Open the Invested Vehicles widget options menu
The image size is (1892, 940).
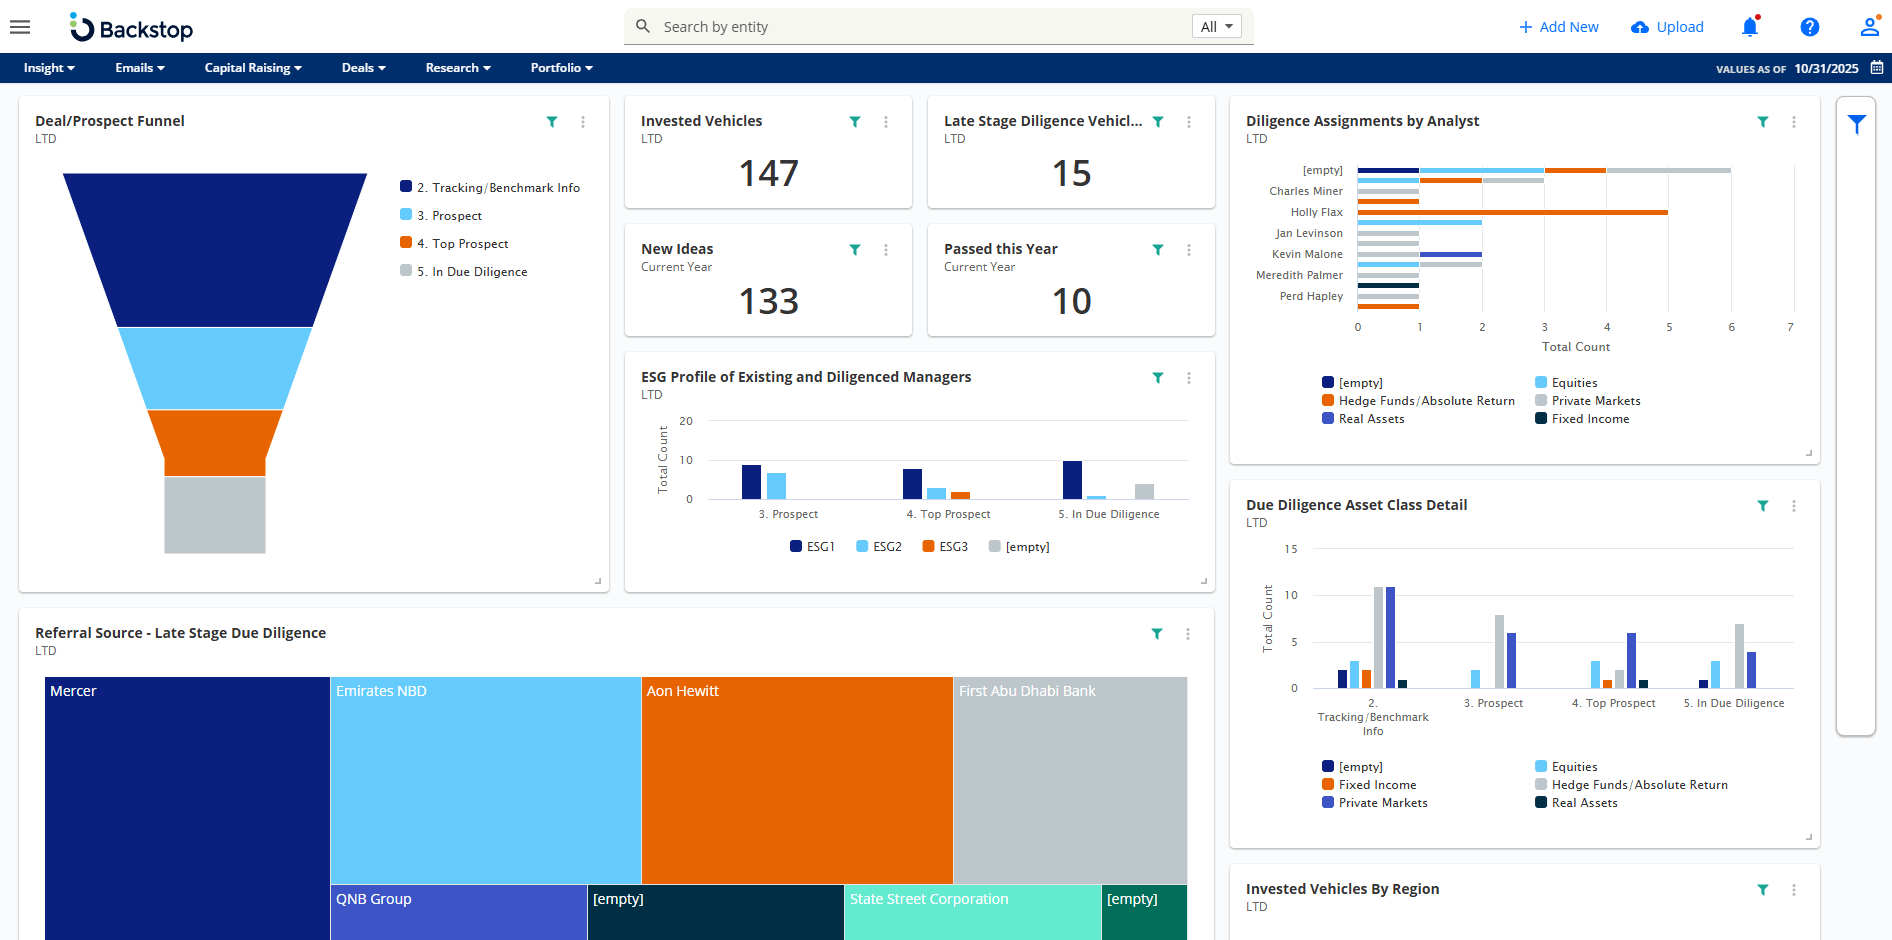pos(886,122)
